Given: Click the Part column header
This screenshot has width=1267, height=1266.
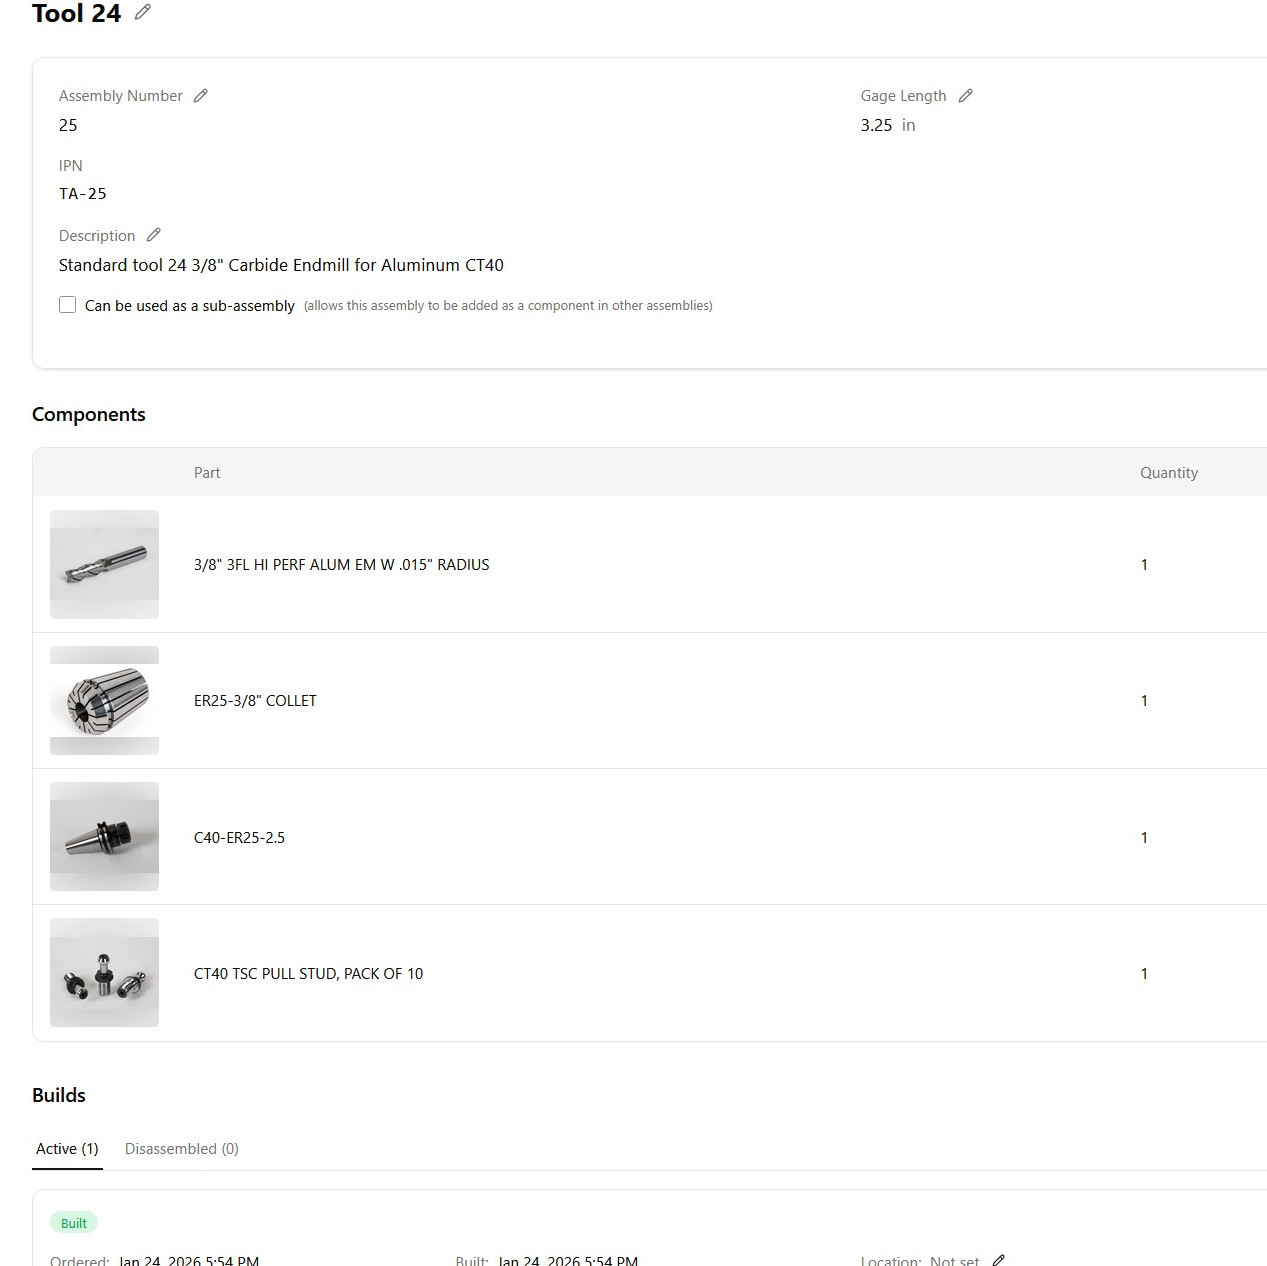Looking at the screenshot, I should point(207,472).
